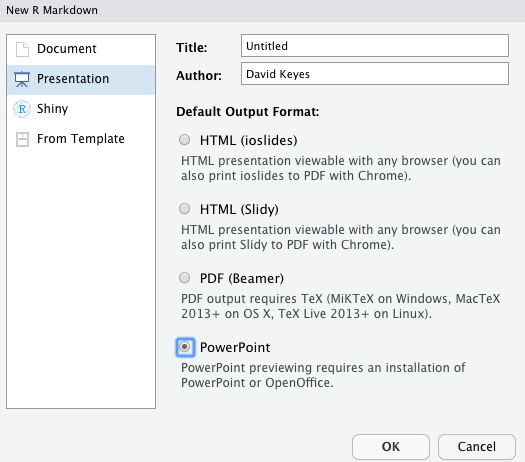Click the From Template icon
The height and width of the screenshot is (462, 525).
[22, 139]
